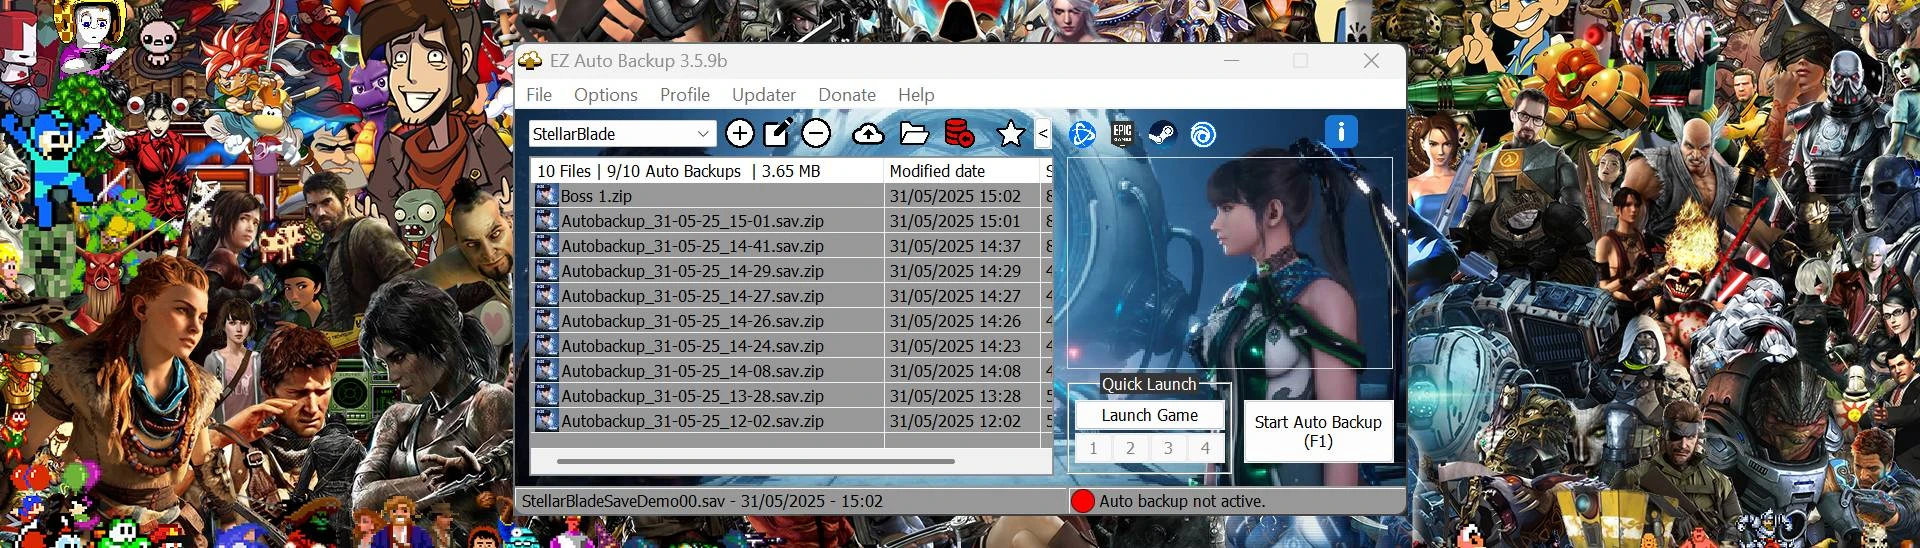Click quick launch slot 4
Viewport: 1920px width, 548px height.
(1206, 448)
